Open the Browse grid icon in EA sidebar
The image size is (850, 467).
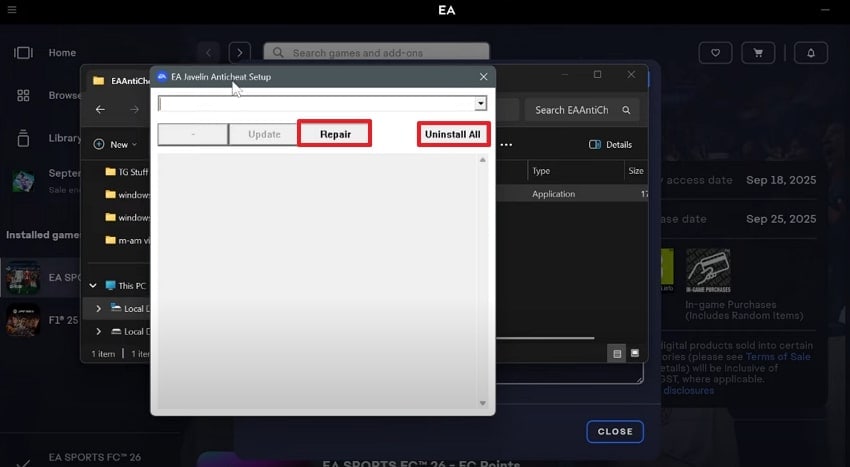click(23, 95)
